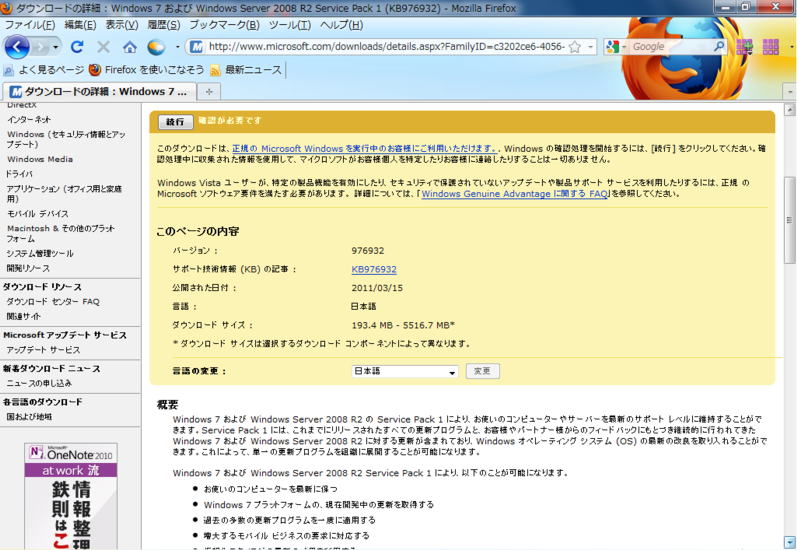Bookmark this page with the star icon
This screenshot has height=550, width=797.
(575, 47)
